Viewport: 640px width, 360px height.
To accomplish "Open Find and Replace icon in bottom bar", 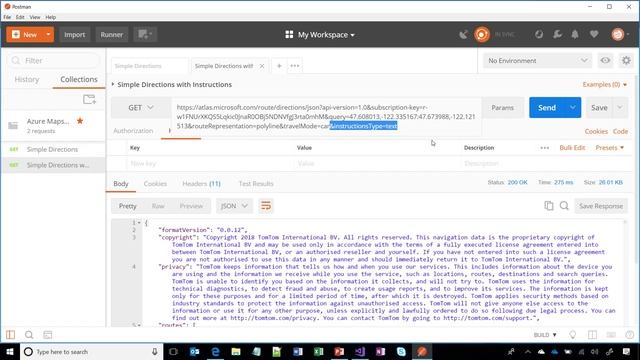I will (x=29, y=335).
